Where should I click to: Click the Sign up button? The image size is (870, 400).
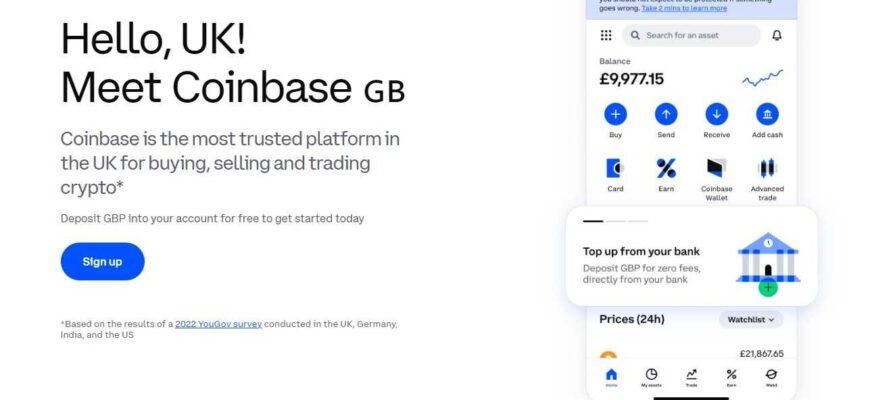click(102, 261)
